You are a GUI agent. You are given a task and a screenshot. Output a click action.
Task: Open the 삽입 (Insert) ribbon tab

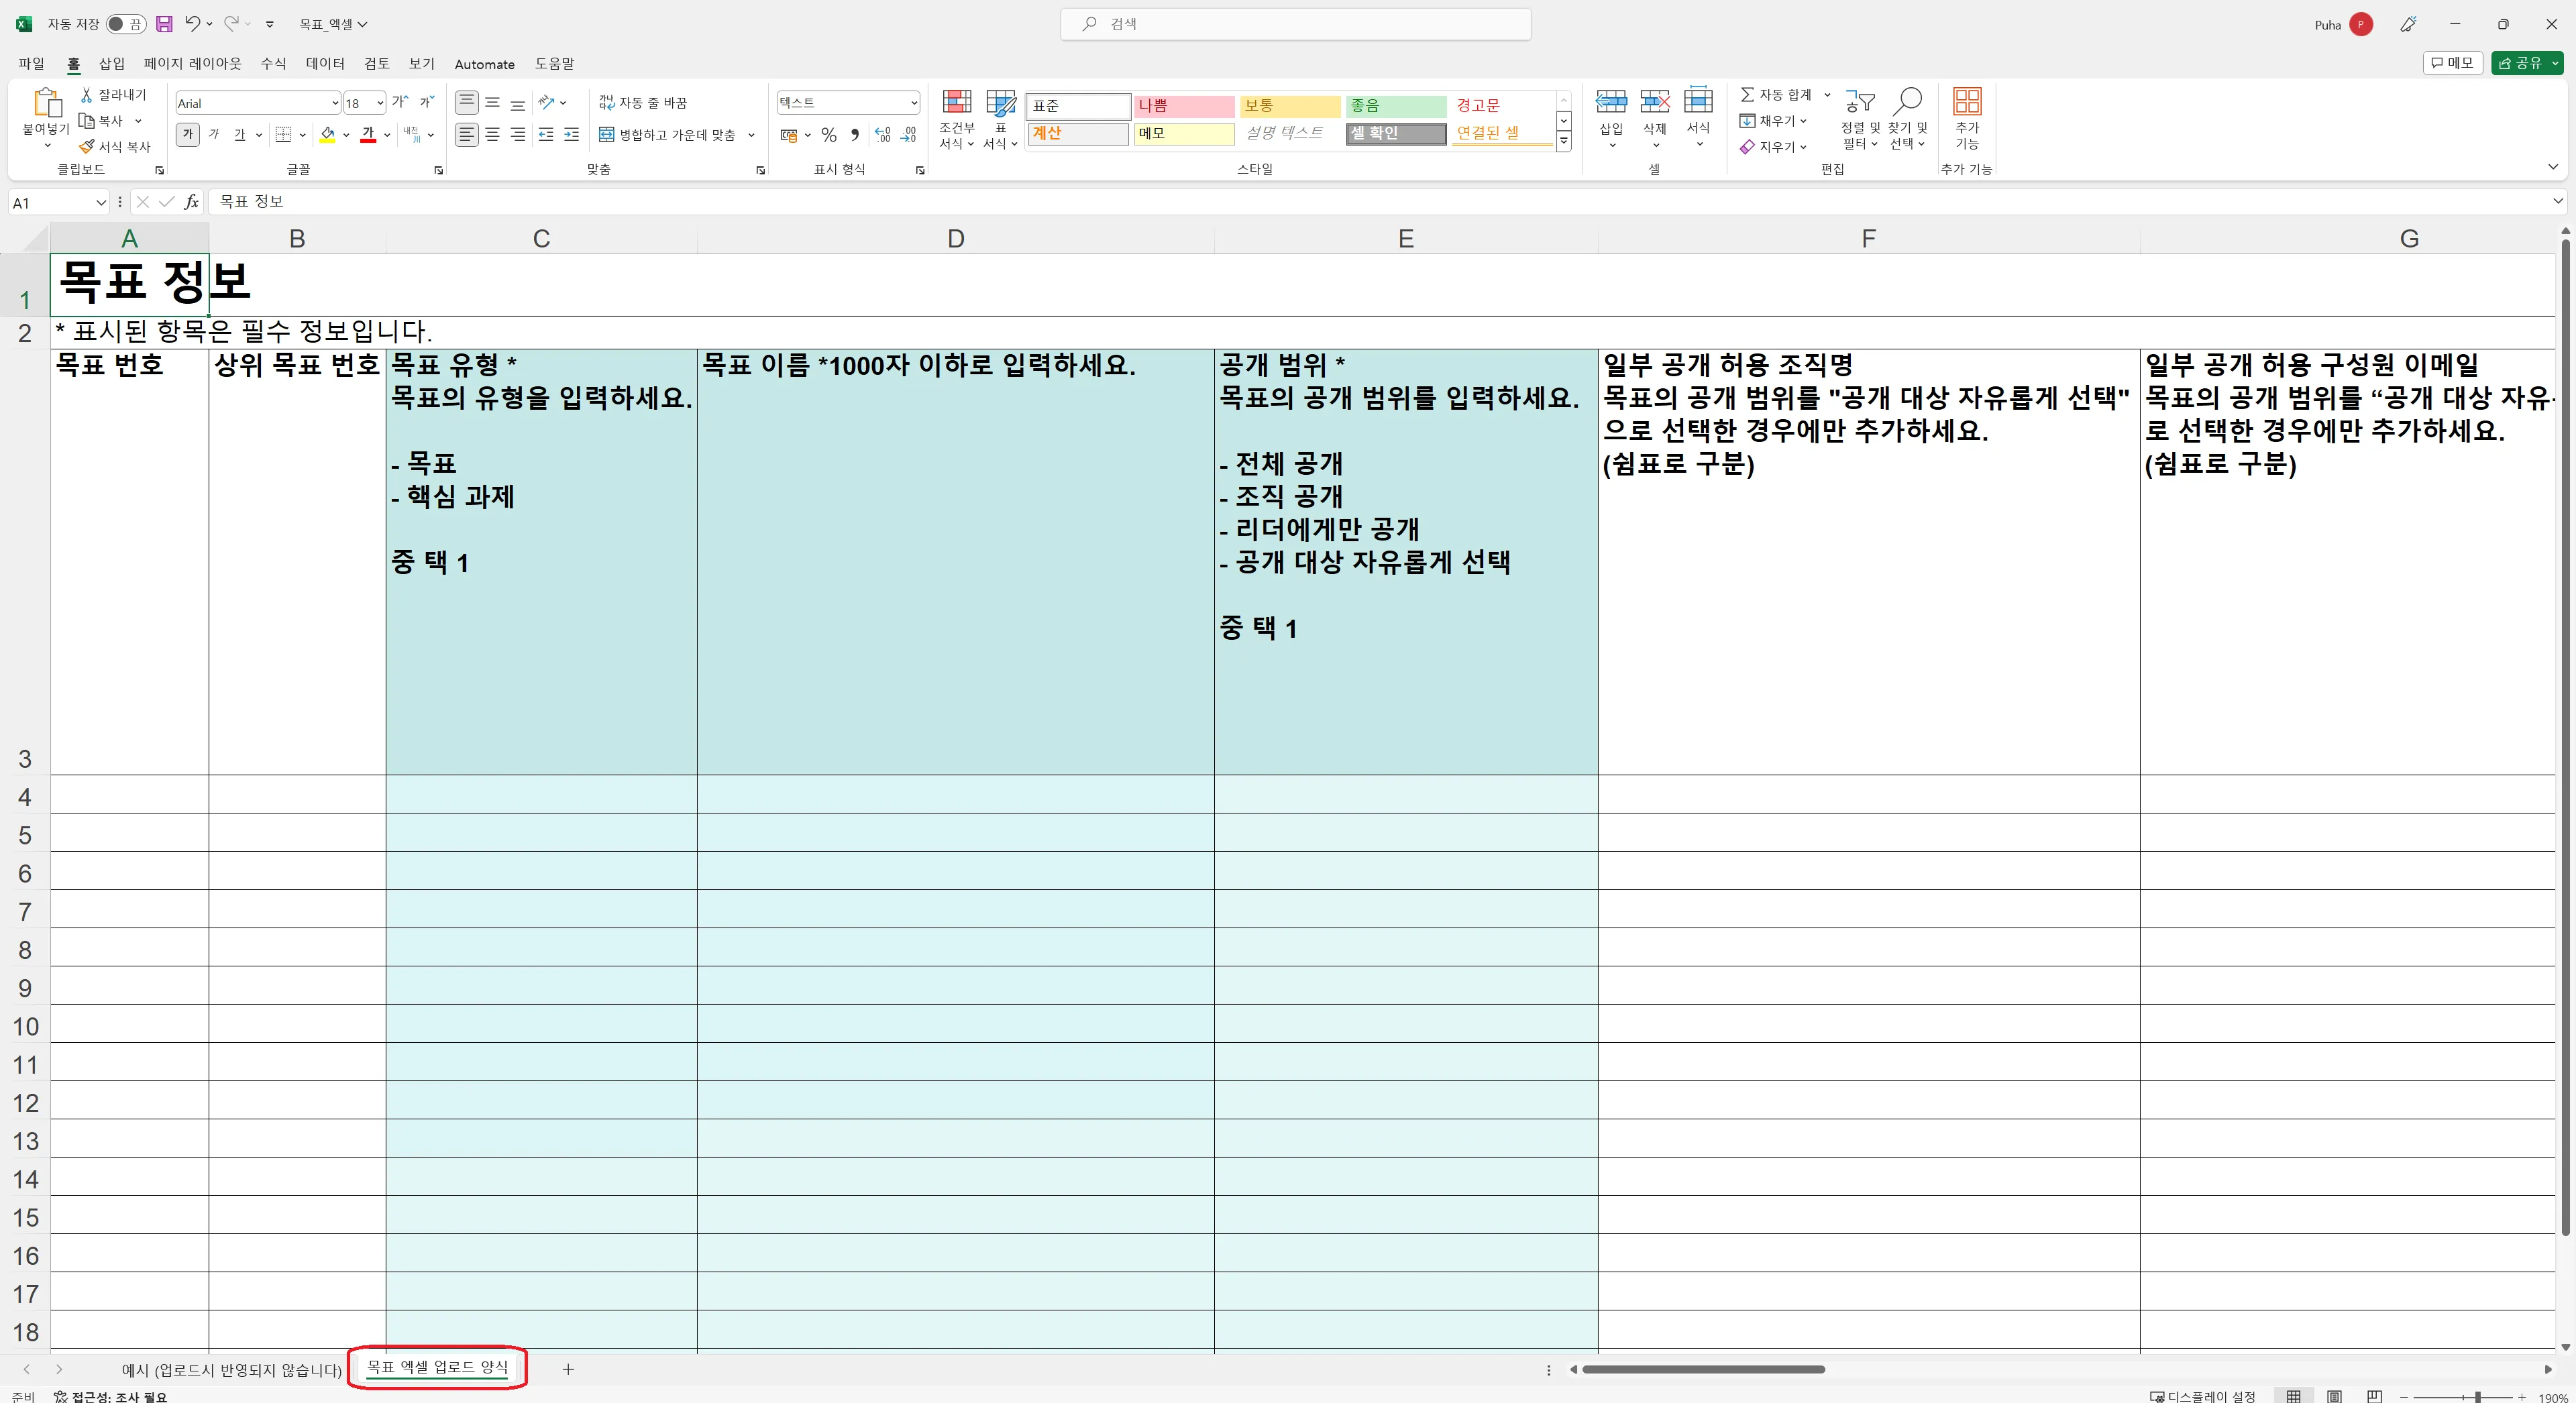(x=112, y=63)
